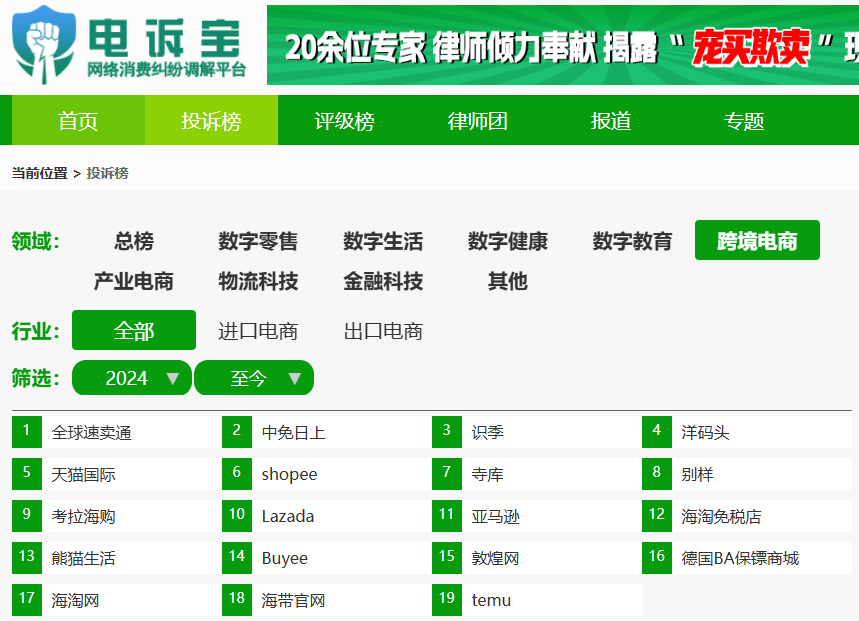Image resolution: width=859 pixels, height=621 pixels.
Task: Open the 2024 year dropdown
Action: coord(132,378)
